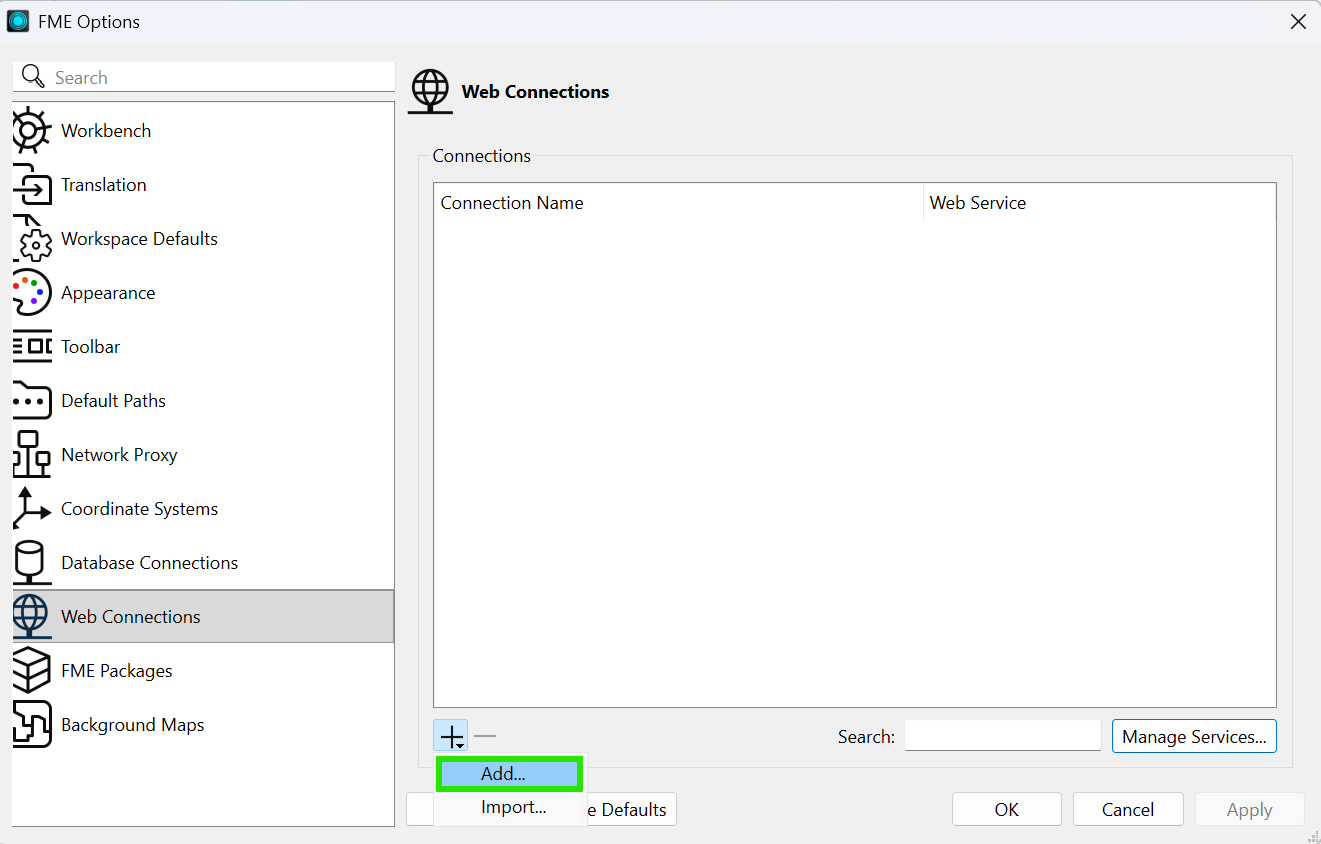Select FME Packages entry
This screenshot has height=844, width=1321.
[x=203, y=671]
